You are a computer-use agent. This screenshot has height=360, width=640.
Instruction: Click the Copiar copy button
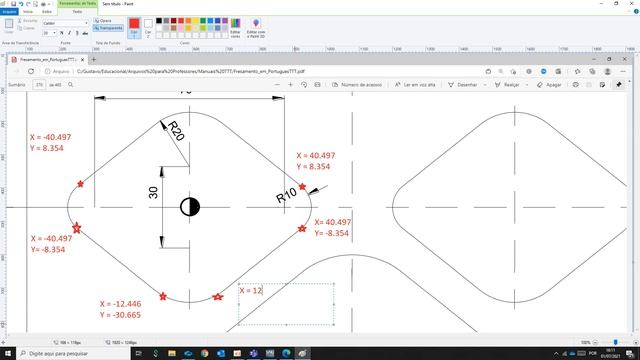click(27, 28)
